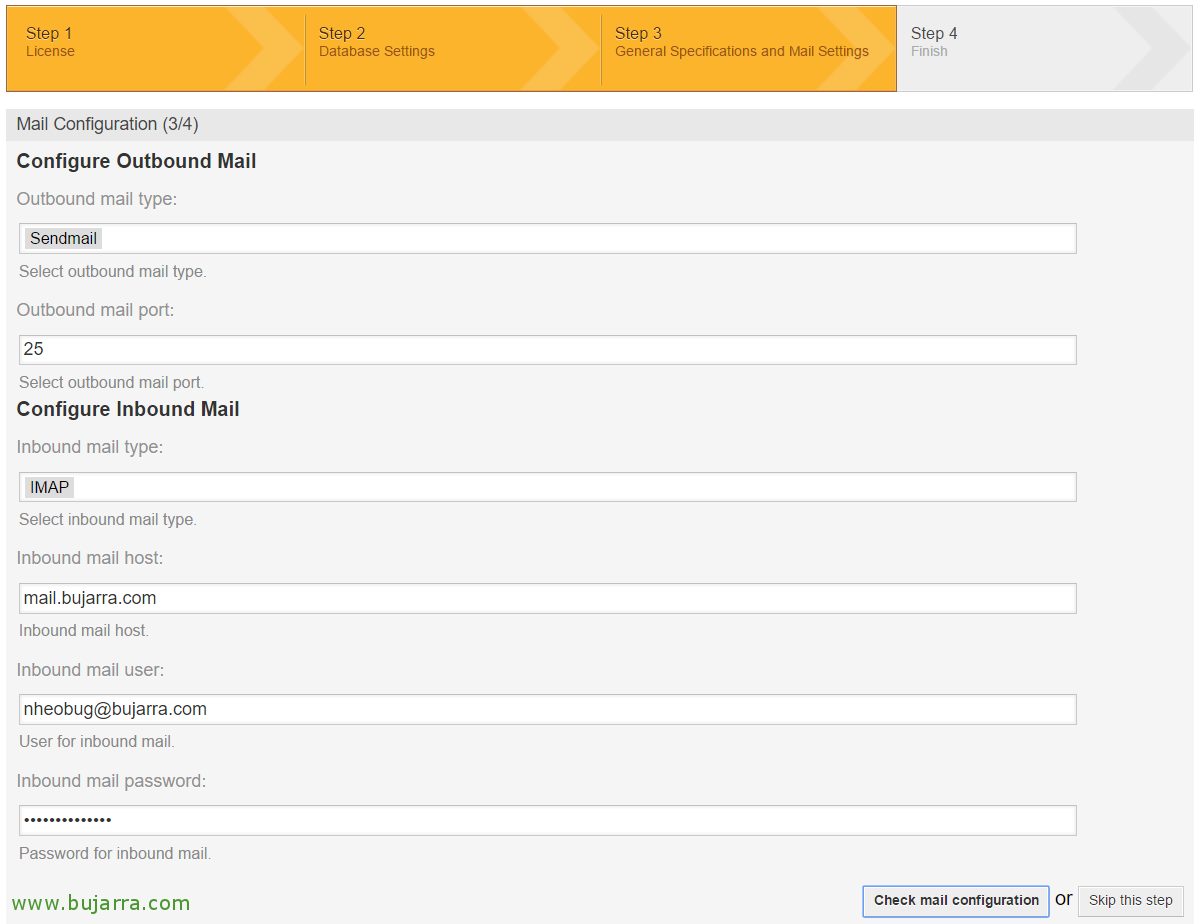Click the Inbound mail type label

[x=90, y=447]
